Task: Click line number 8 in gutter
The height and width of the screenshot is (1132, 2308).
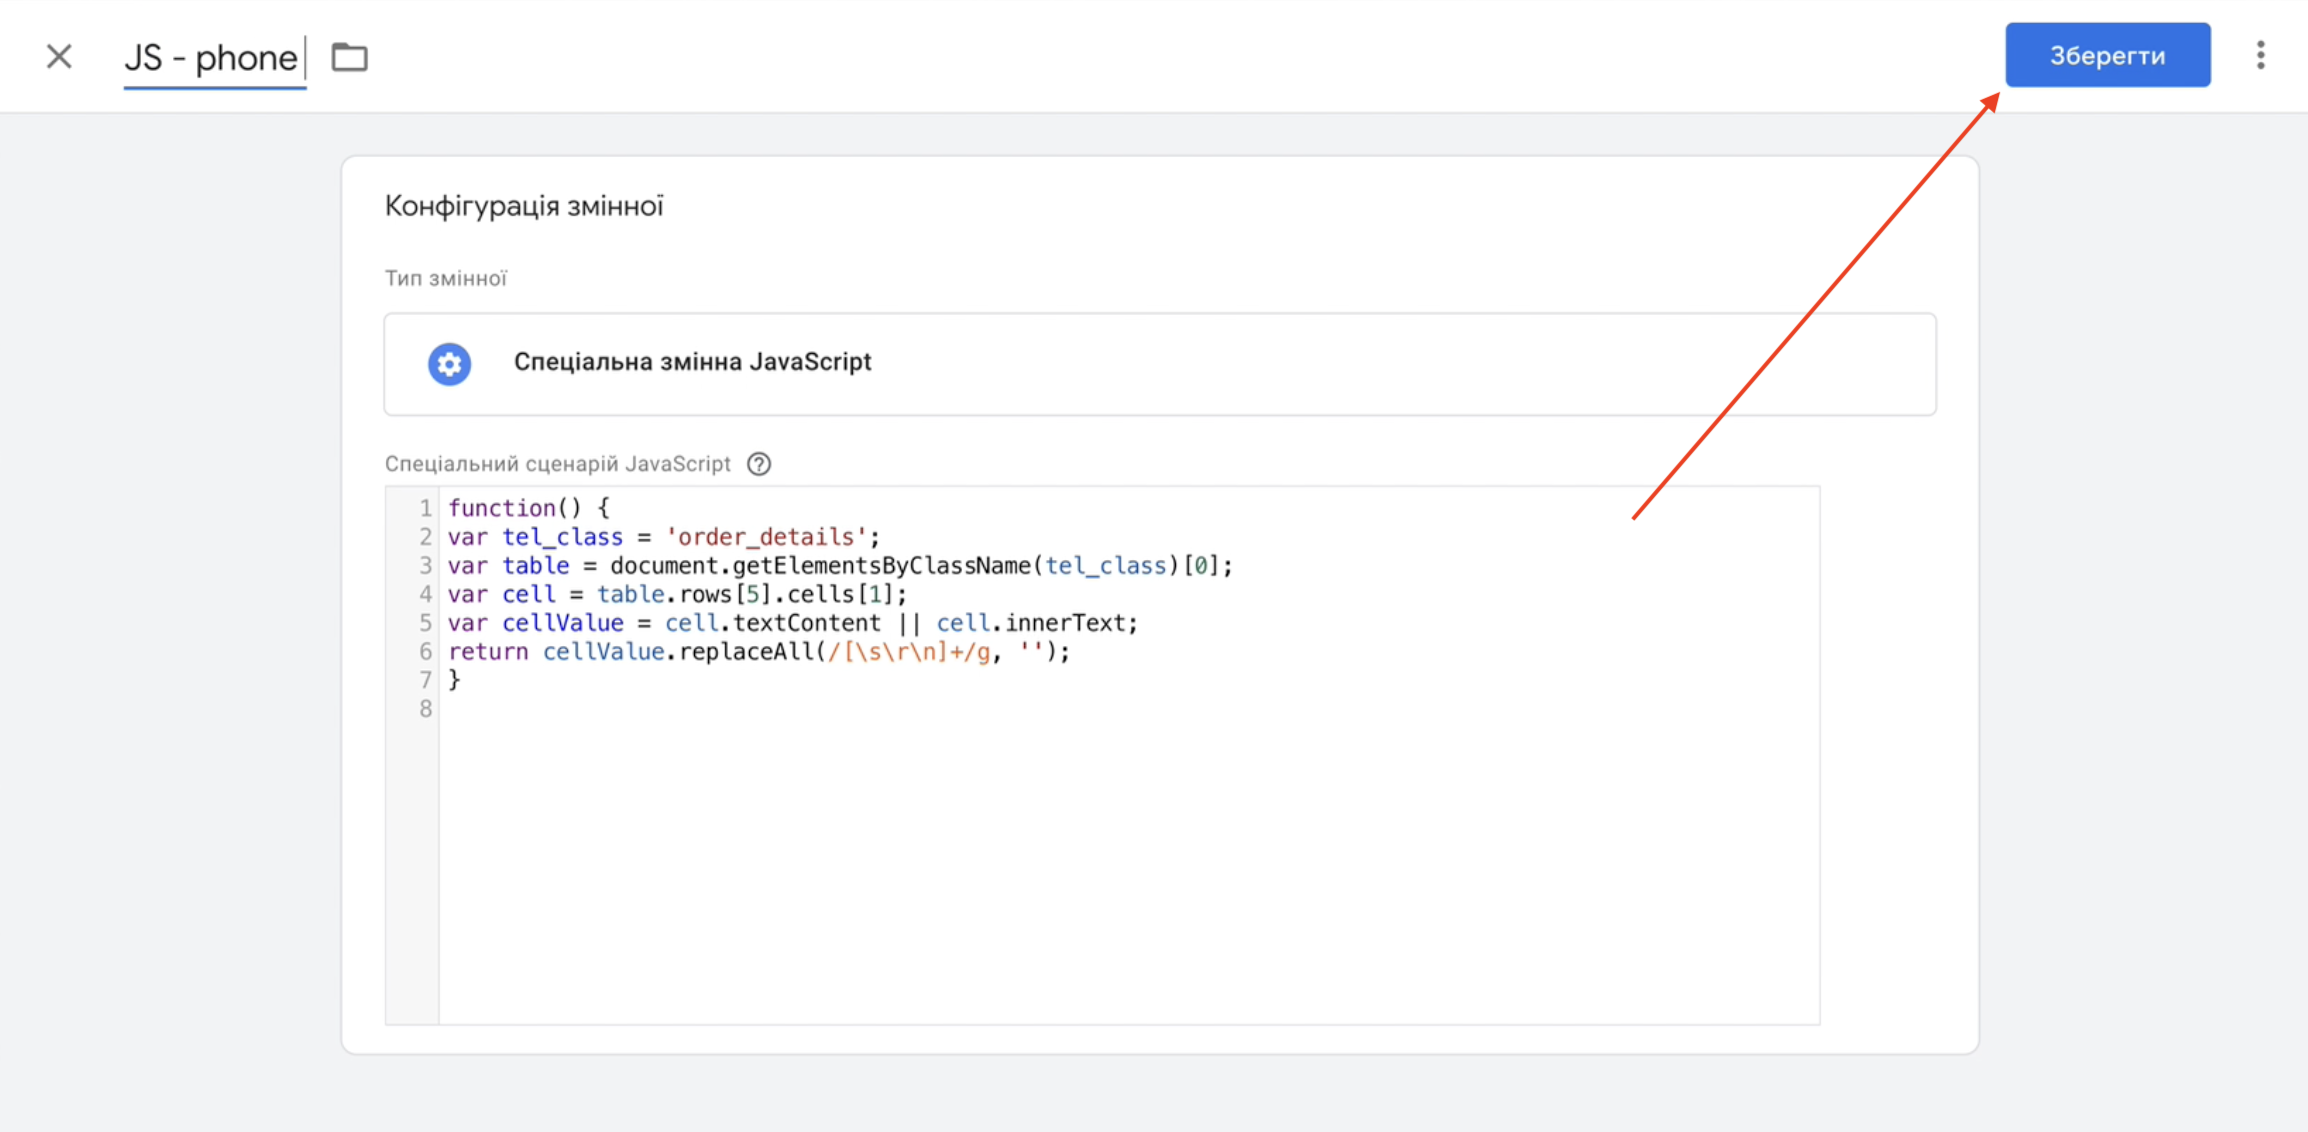Action: tap(426, 709)
